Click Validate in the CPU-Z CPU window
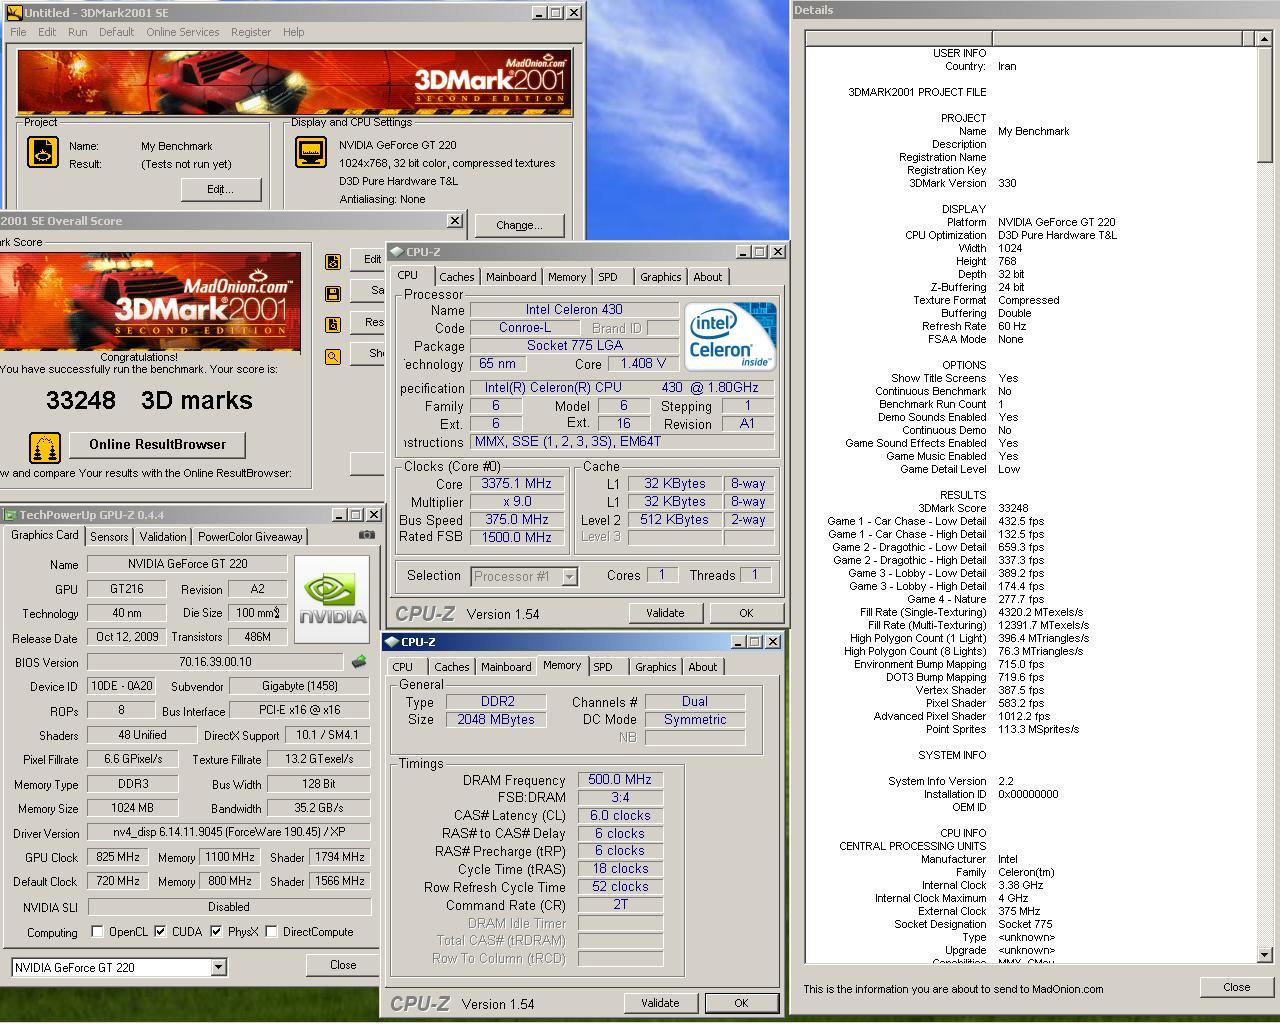Image resolution: width=1280 pixels, height=1024 pixels. pyautogui.click(x=665, y=613)
